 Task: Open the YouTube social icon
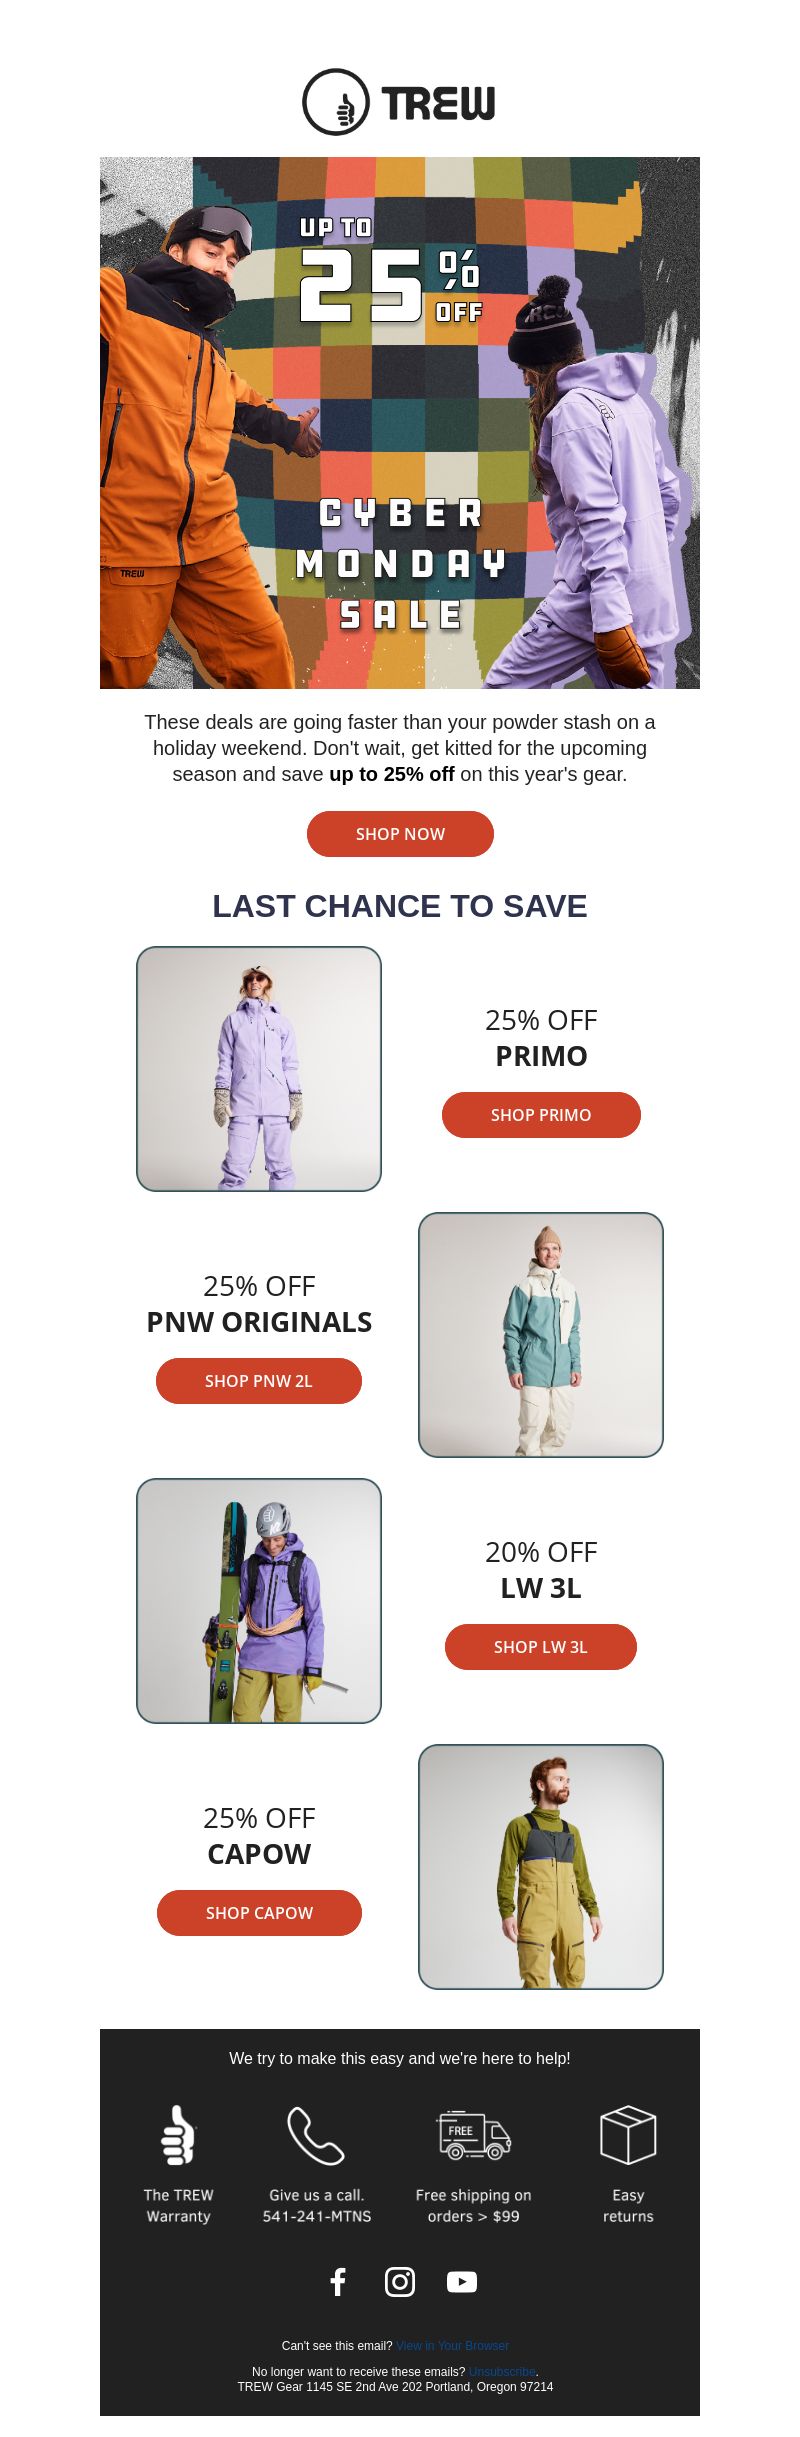tap(462, 2281)
